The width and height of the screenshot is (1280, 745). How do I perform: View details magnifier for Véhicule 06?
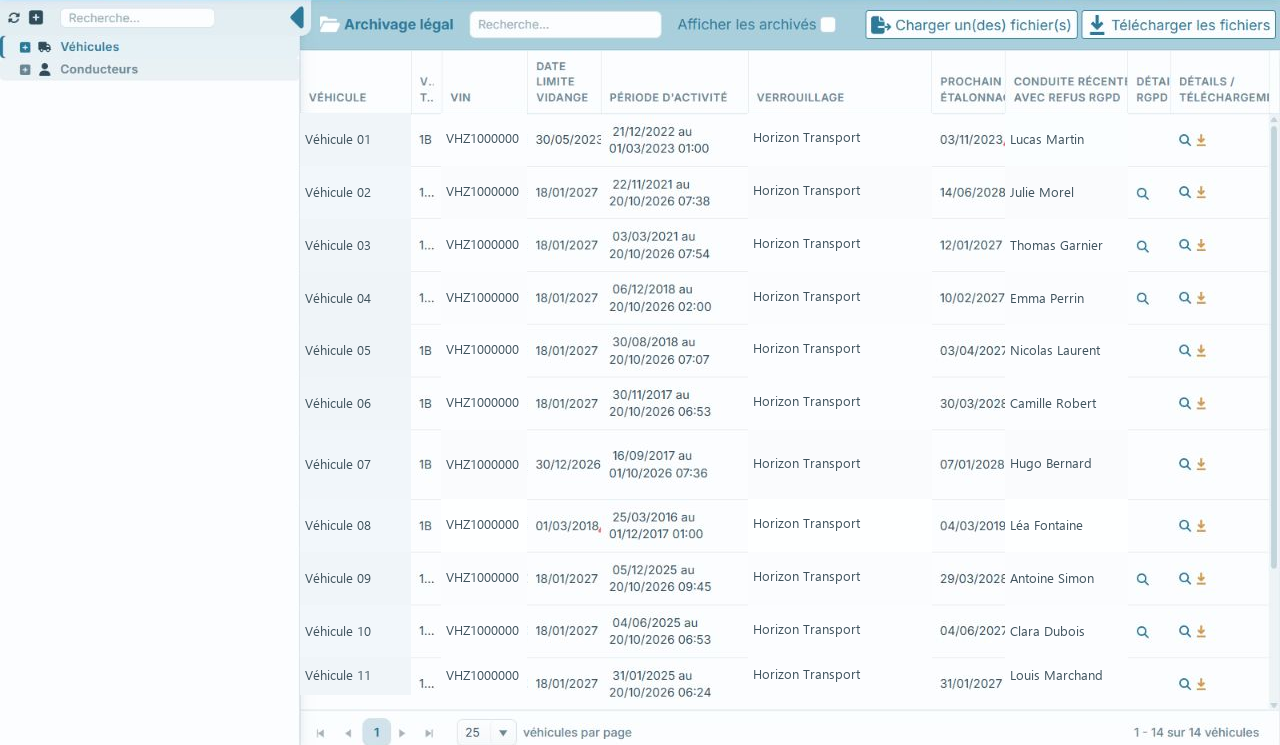point(1185,404)
